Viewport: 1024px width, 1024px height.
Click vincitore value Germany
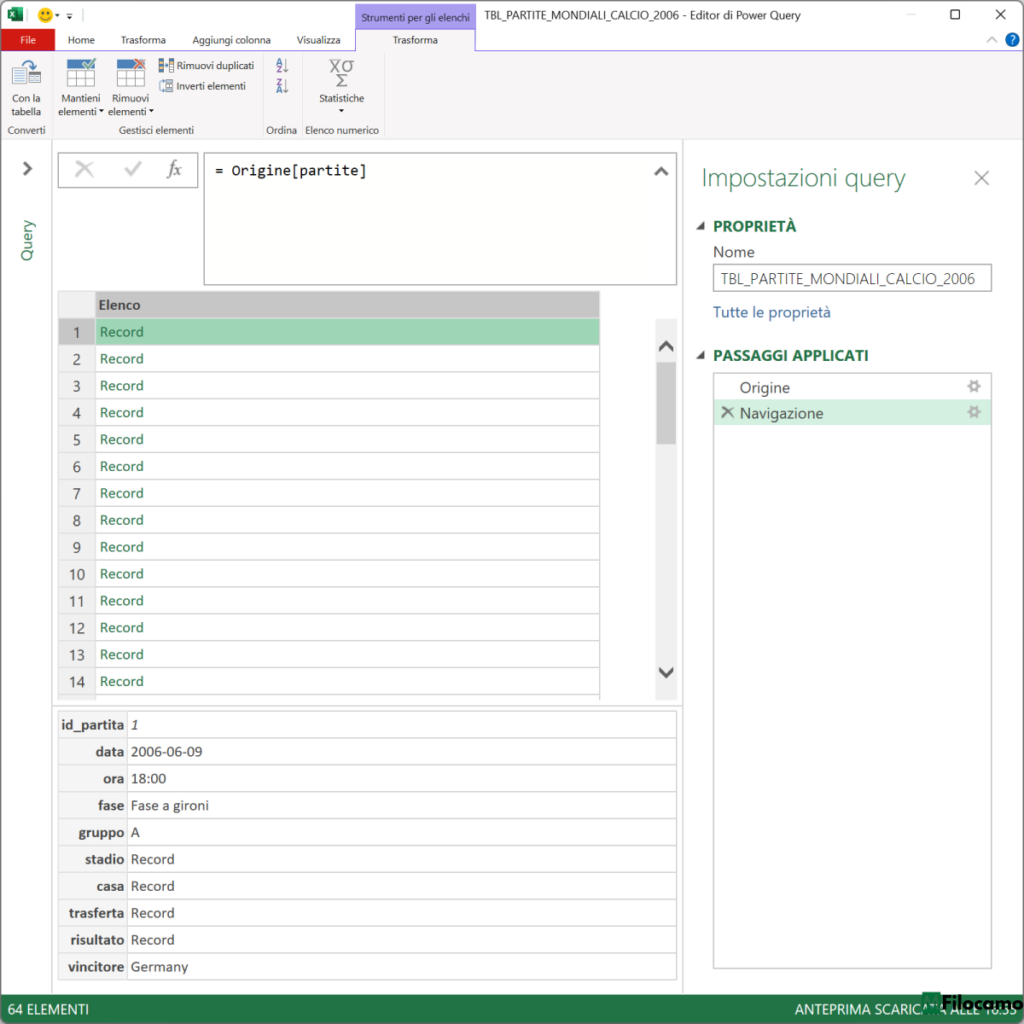159,967
